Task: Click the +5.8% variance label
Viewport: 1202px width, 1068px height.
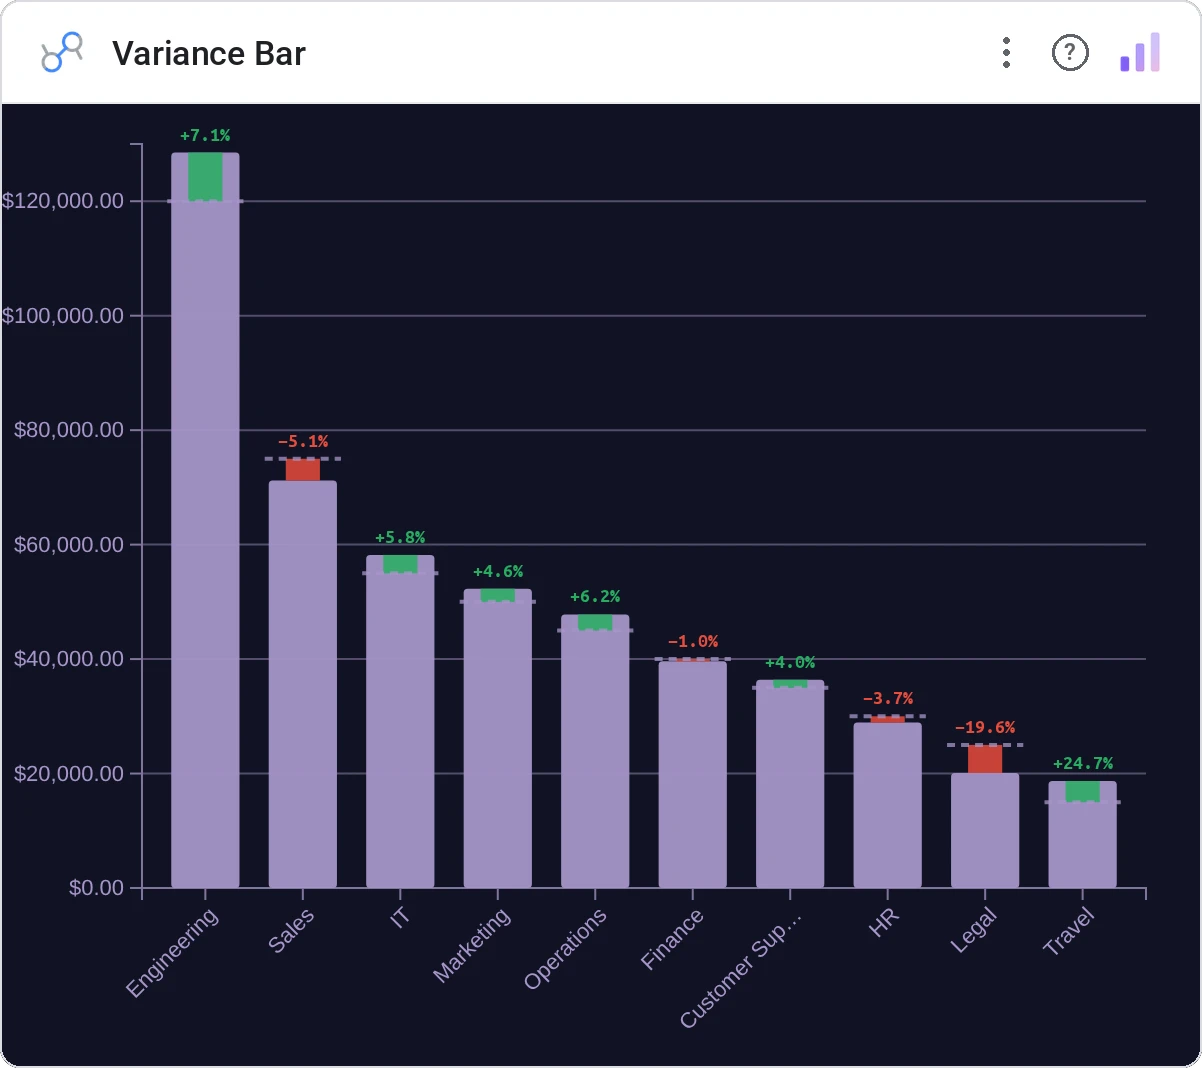Action: pyautogui.click(x=400, y=538)
